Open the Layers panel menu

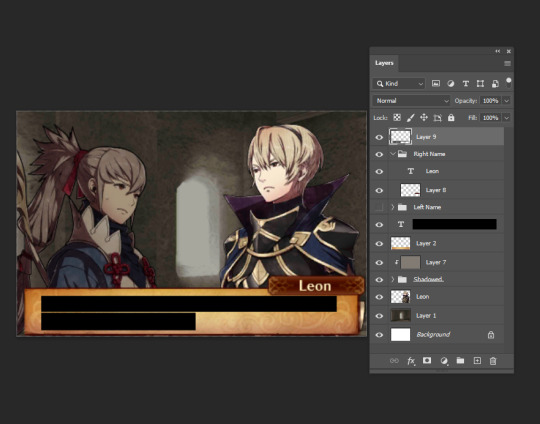tap(507, 63)
